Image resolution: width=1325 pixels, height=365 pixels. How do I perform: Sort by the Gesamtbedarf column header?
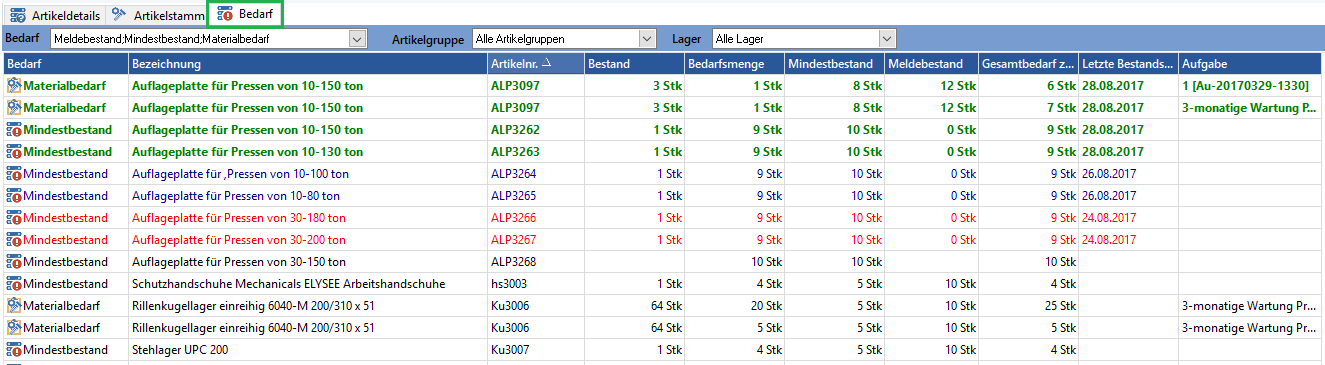coord(1029,64)
